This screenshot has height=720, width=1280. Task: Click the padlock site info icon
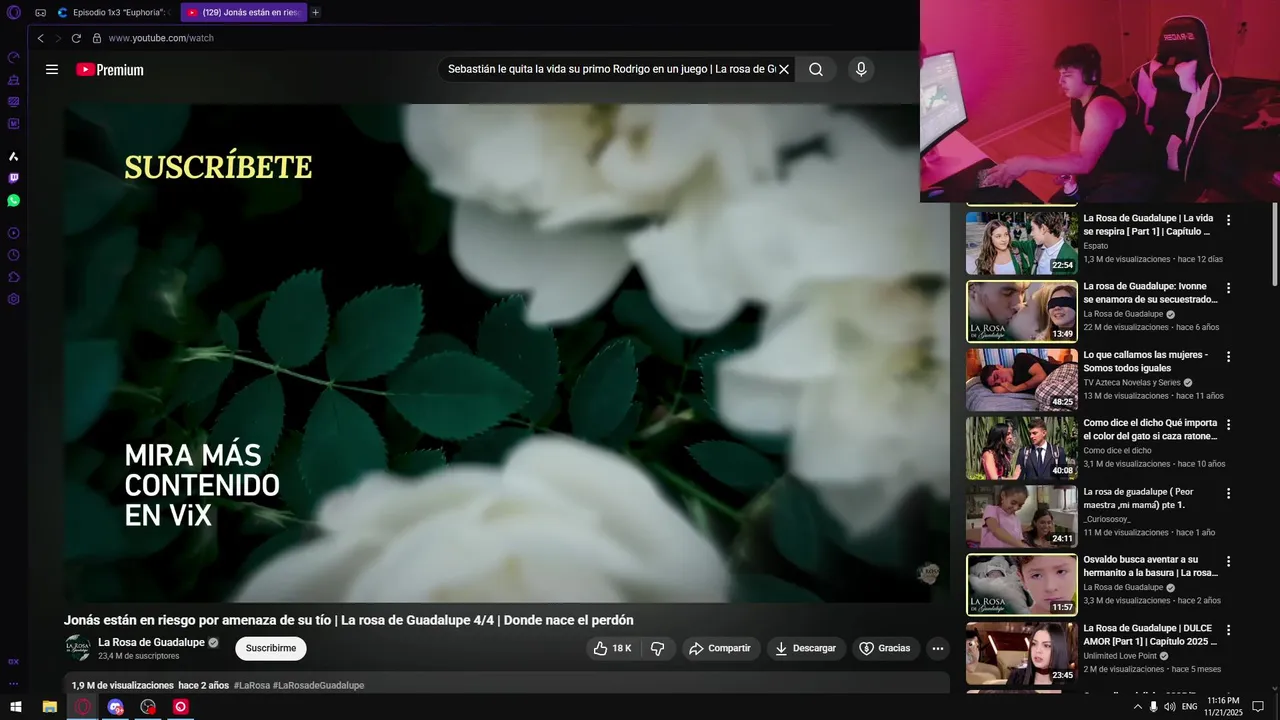point(97,38)
